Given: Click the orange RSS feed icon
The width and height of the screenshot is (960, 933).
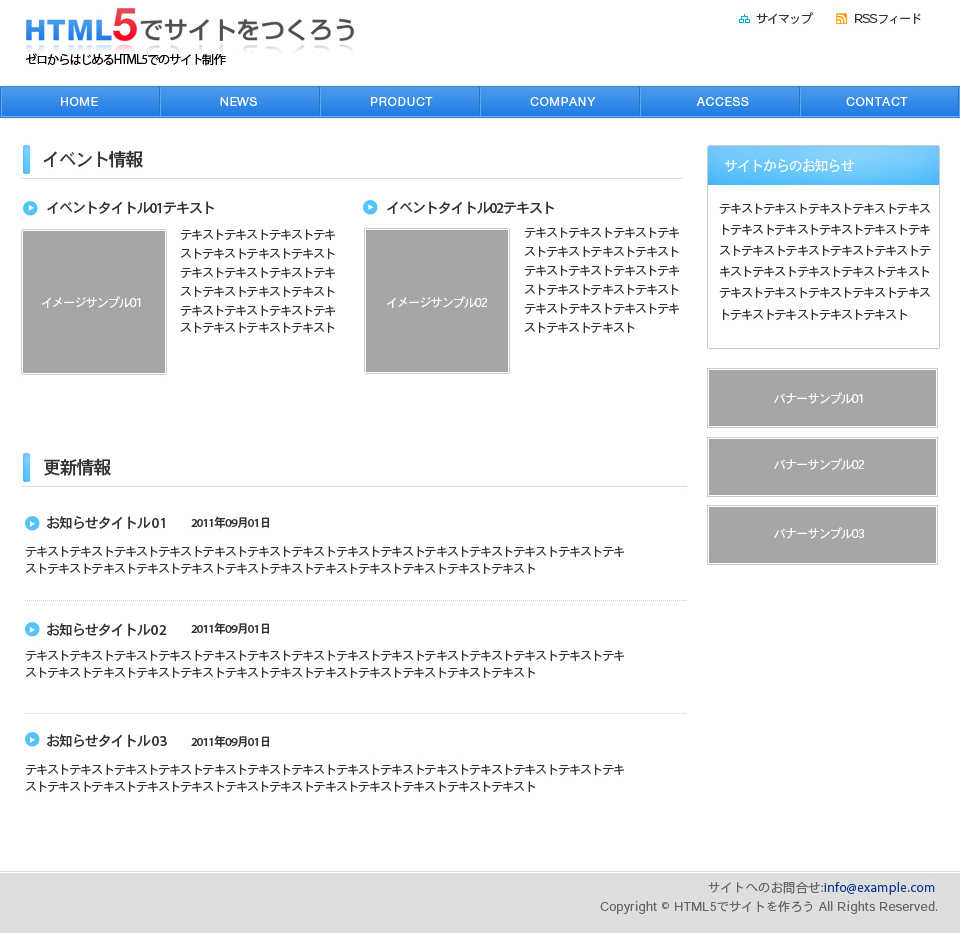Looking at the screenshot, I should tap(841, 19).
